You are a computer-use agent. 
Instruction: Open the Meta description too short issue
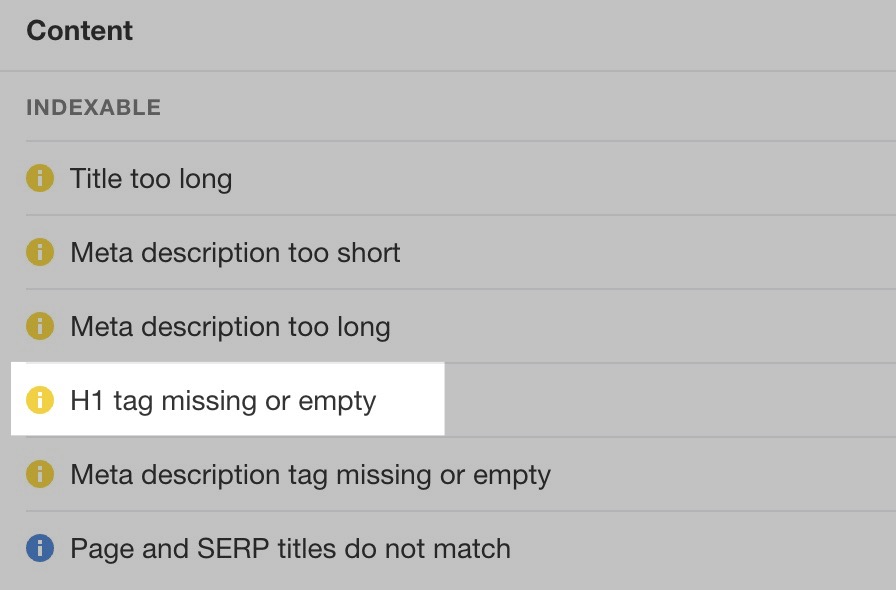click(x=235, y=253)
